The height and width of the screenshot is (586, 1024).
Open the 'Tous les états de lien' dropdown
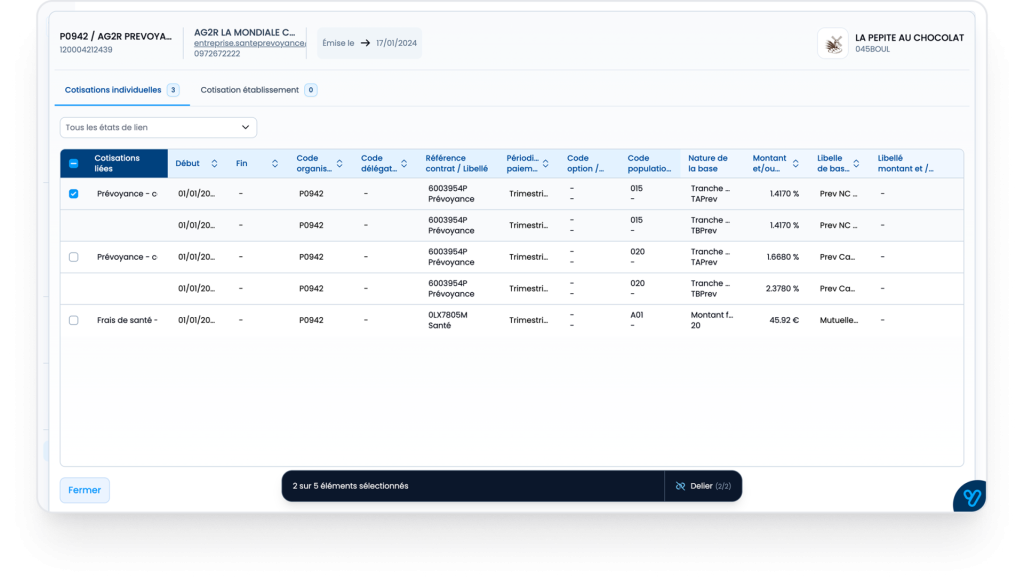[158, 127]
